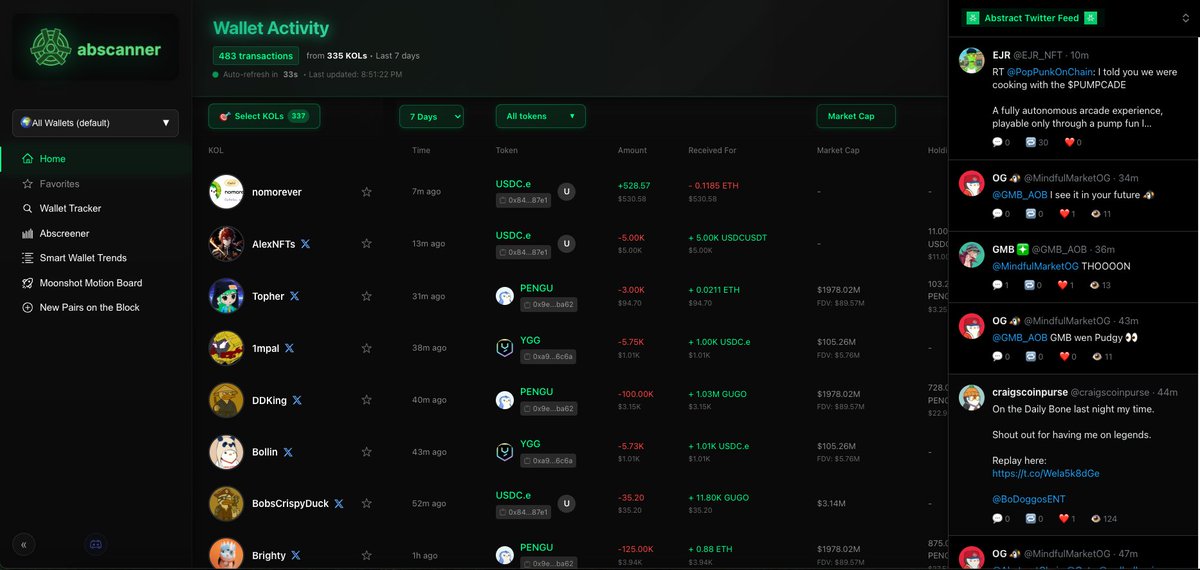Expand the All Wallets (default) dropdown
This screenshot has width=1200, height=570.
click(x=96, y=123)
